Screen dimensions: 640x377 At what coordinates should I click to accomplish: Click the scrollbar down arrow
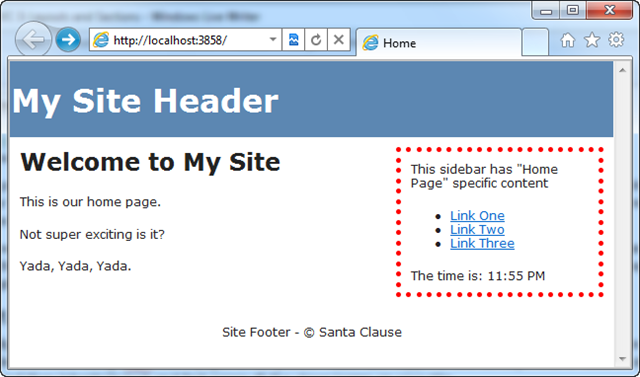(622, 359)
